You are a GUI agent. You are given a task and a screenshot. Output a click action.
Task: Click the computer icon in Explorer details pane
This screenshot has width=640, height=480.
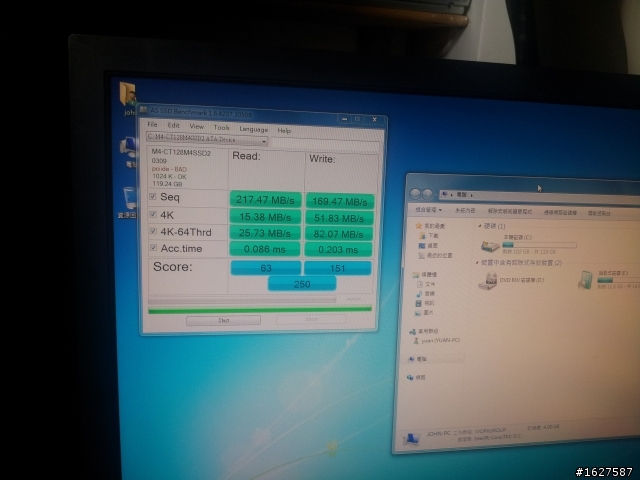point(411,440)
